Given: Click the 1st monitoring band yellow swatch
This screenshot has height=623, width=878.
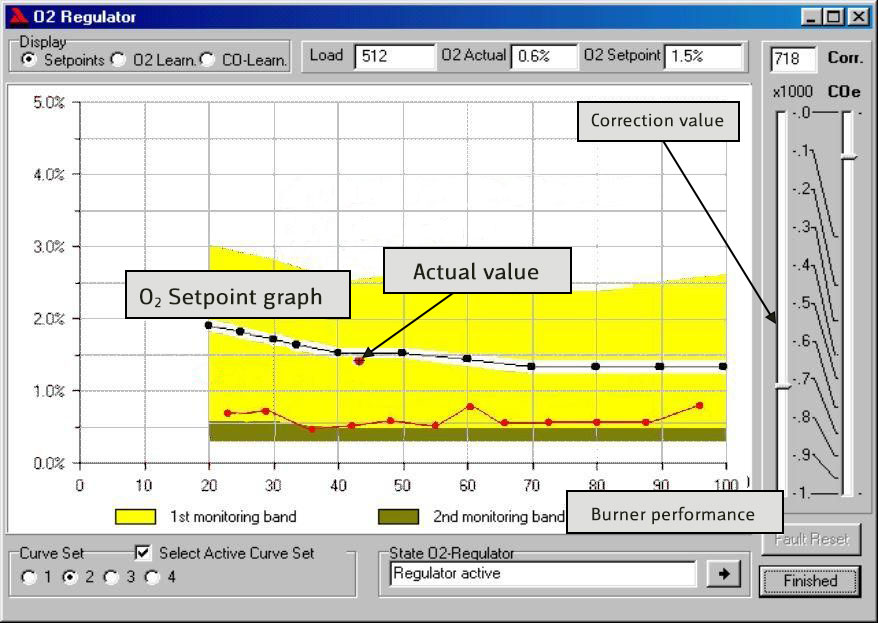Looking at the screenshot, I should 135,517.
